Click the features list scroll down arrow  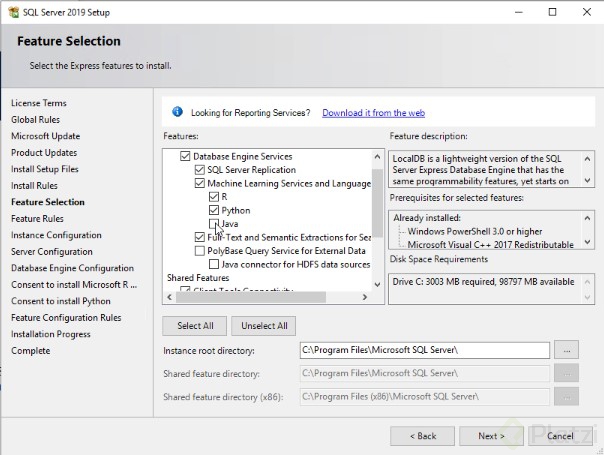[x=378, y=285]
